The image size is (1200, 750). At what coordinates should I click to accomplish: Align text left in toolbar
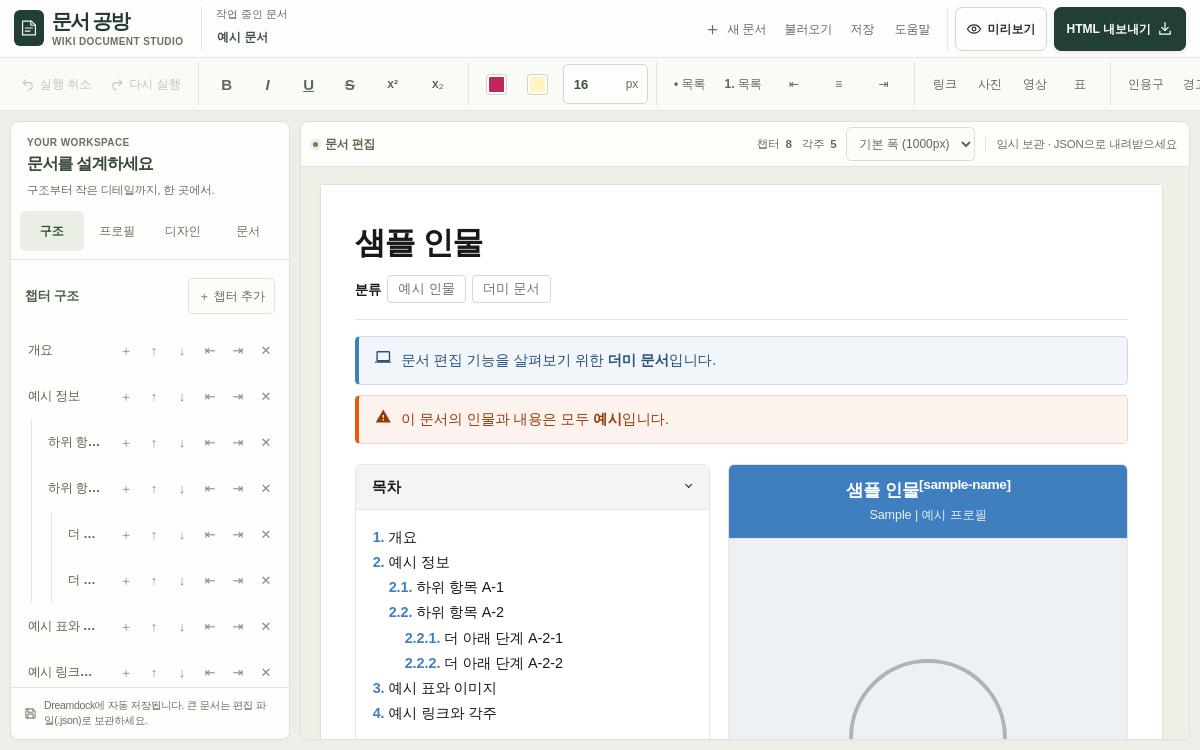pyautogui.click(x=794, y=84)
